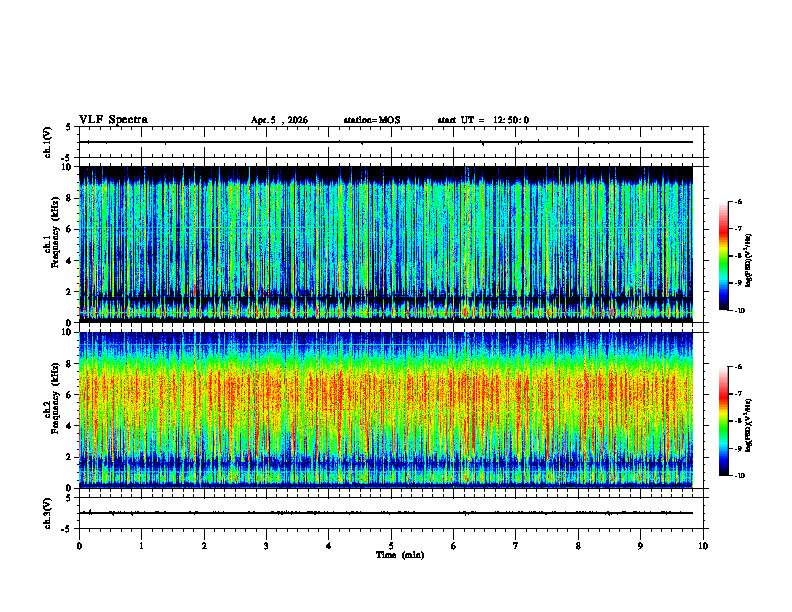Click the "4" kHz tick of ch.2 spectrogram
This screenshot has height=612, width=792.
coord(70,426)
